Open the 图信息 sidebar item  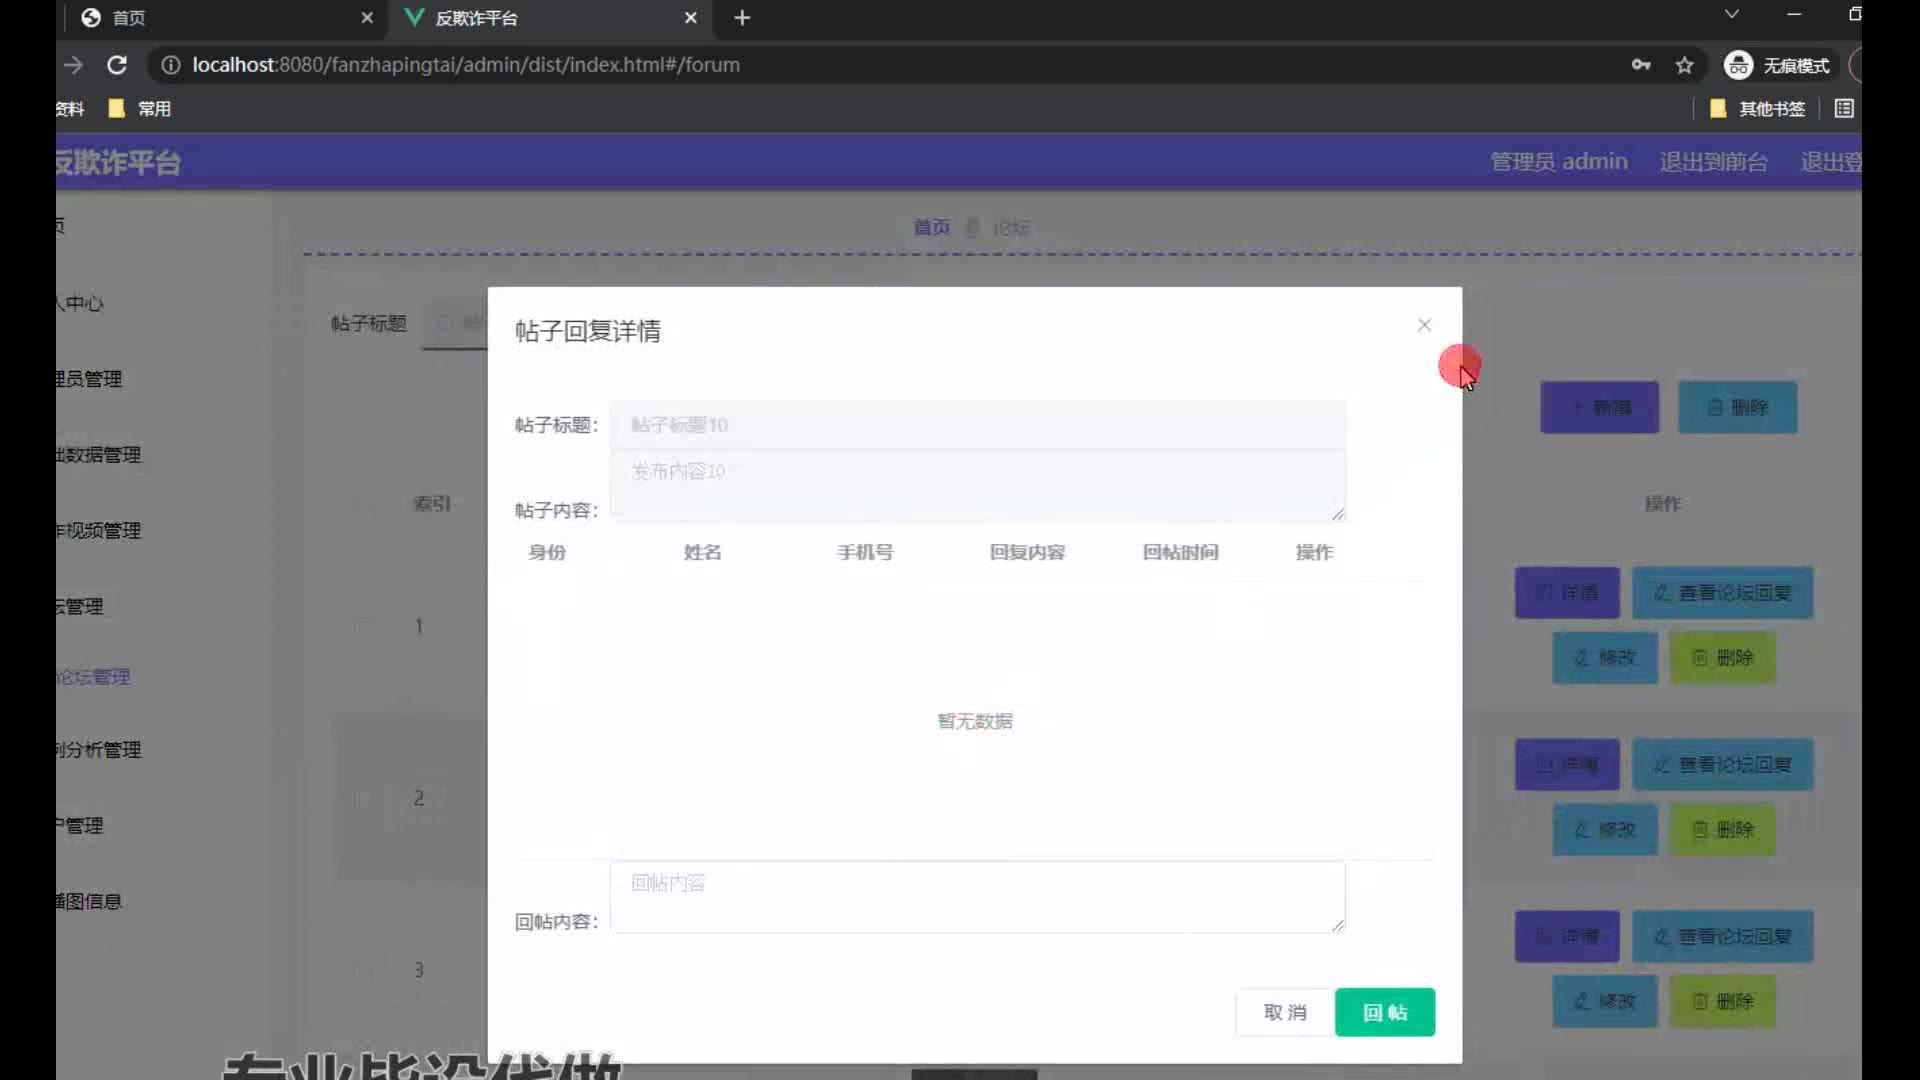point(89,902)
